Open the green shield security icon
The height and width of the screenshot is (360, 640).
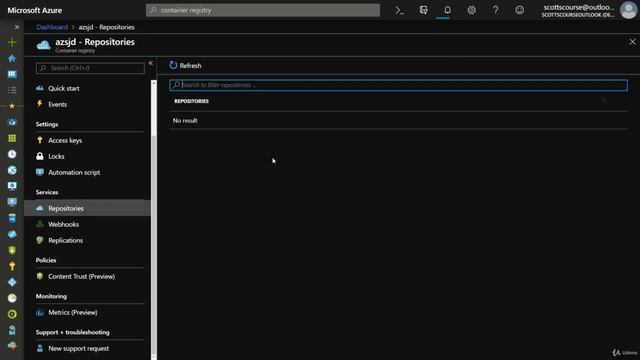point(12,250)
